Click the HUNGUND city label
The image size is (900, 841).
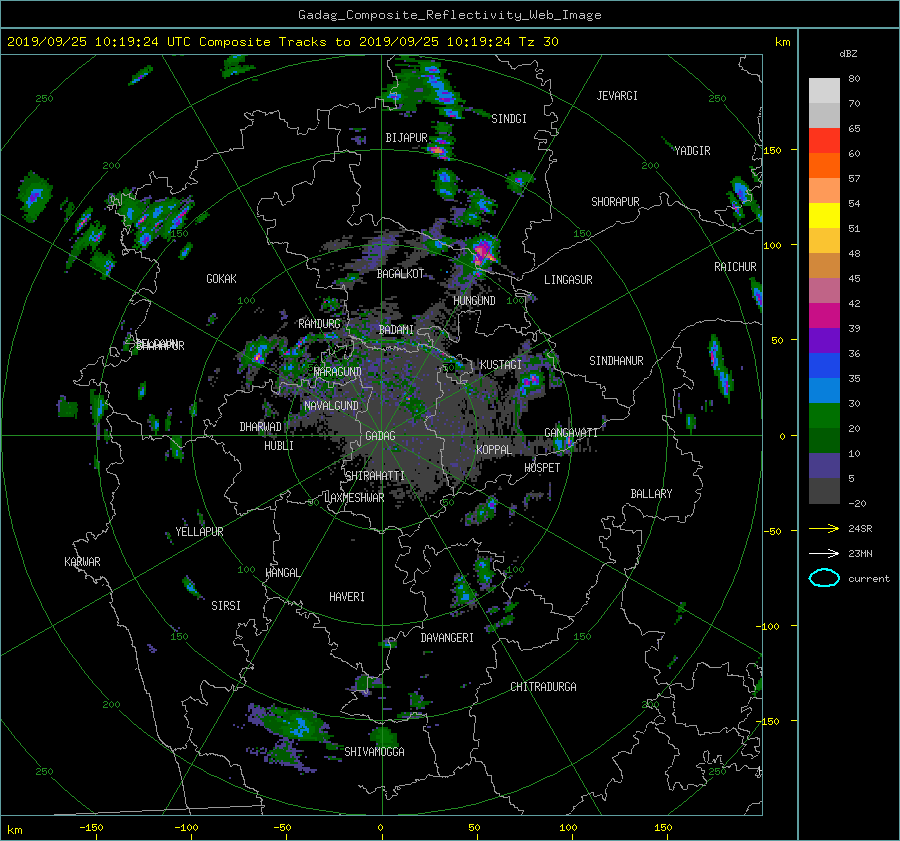(x=474, y=301)
